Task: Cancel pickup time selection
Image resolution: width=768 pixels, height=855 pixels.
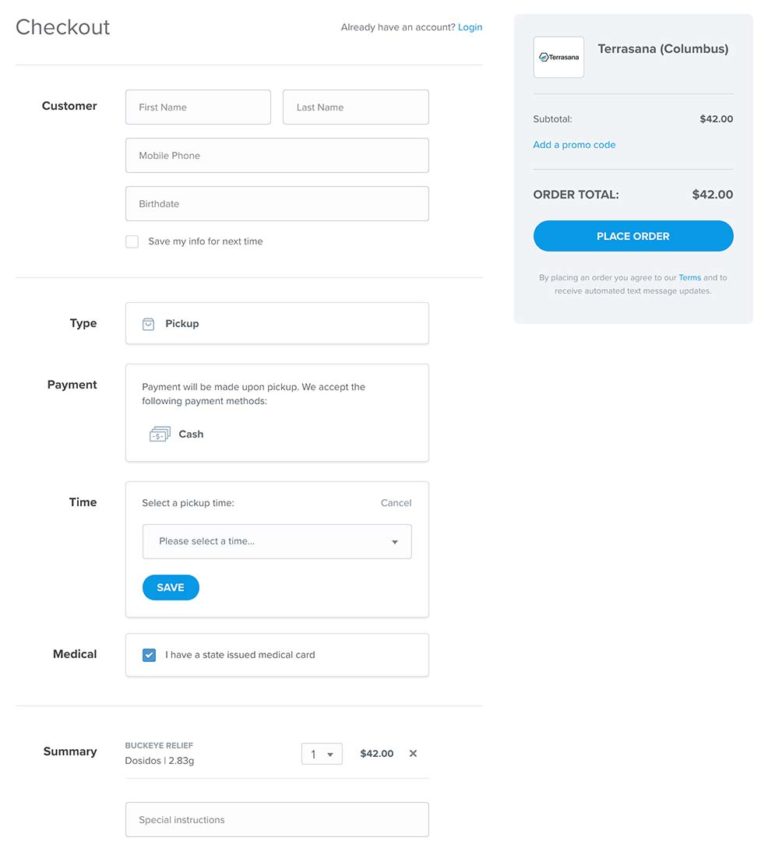Action: coord(396,503)
